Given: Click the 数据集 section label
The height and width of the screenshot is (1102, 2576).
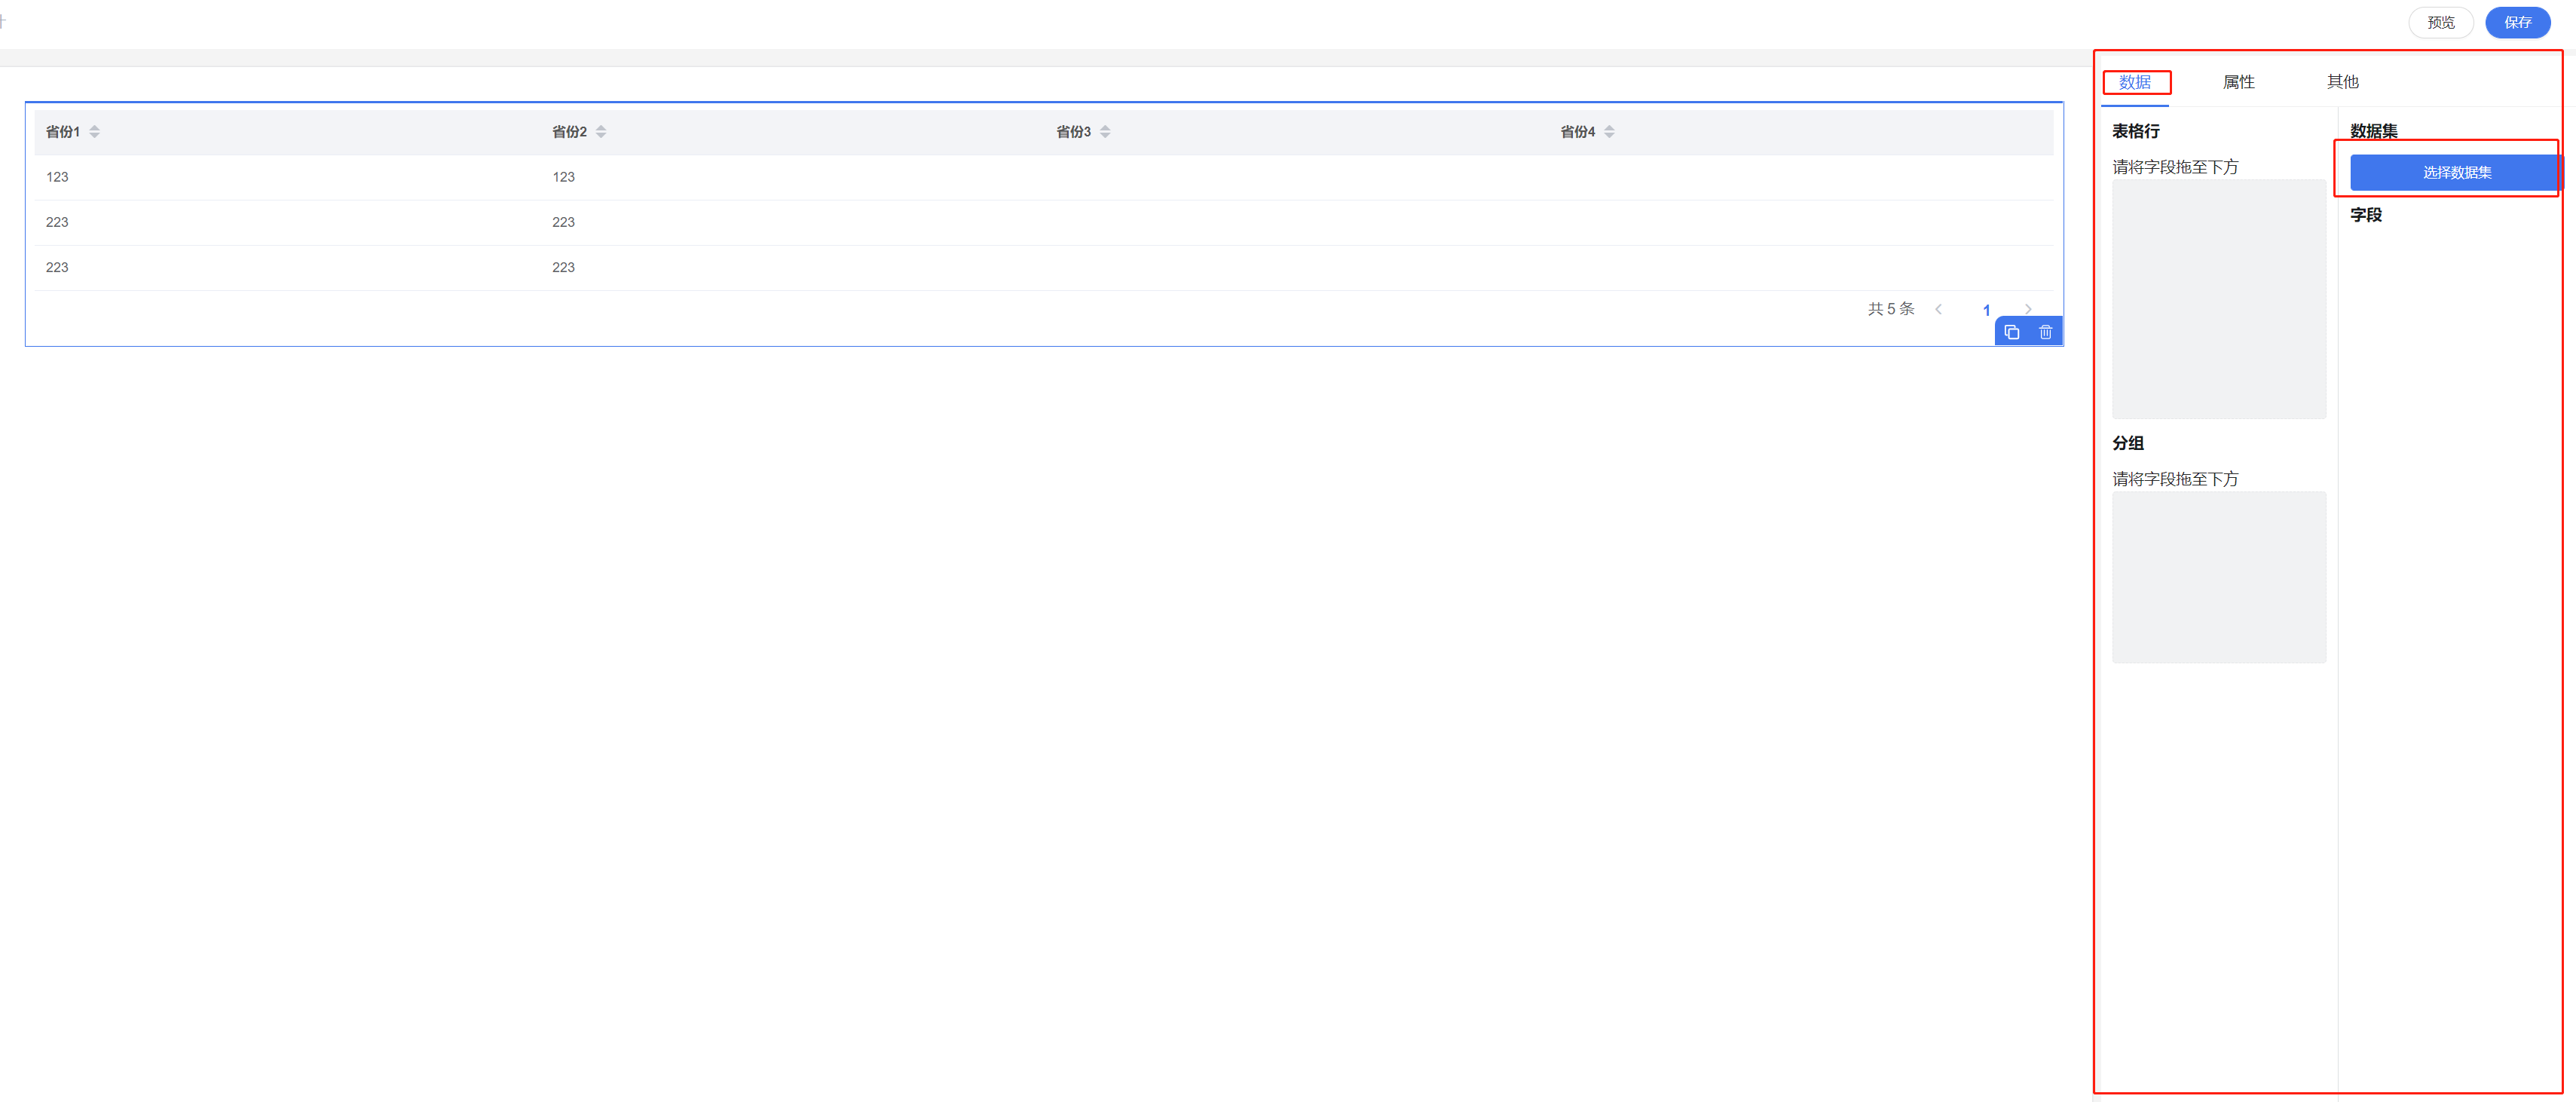Looking at the screenshot, I should tap(2373, 131).
